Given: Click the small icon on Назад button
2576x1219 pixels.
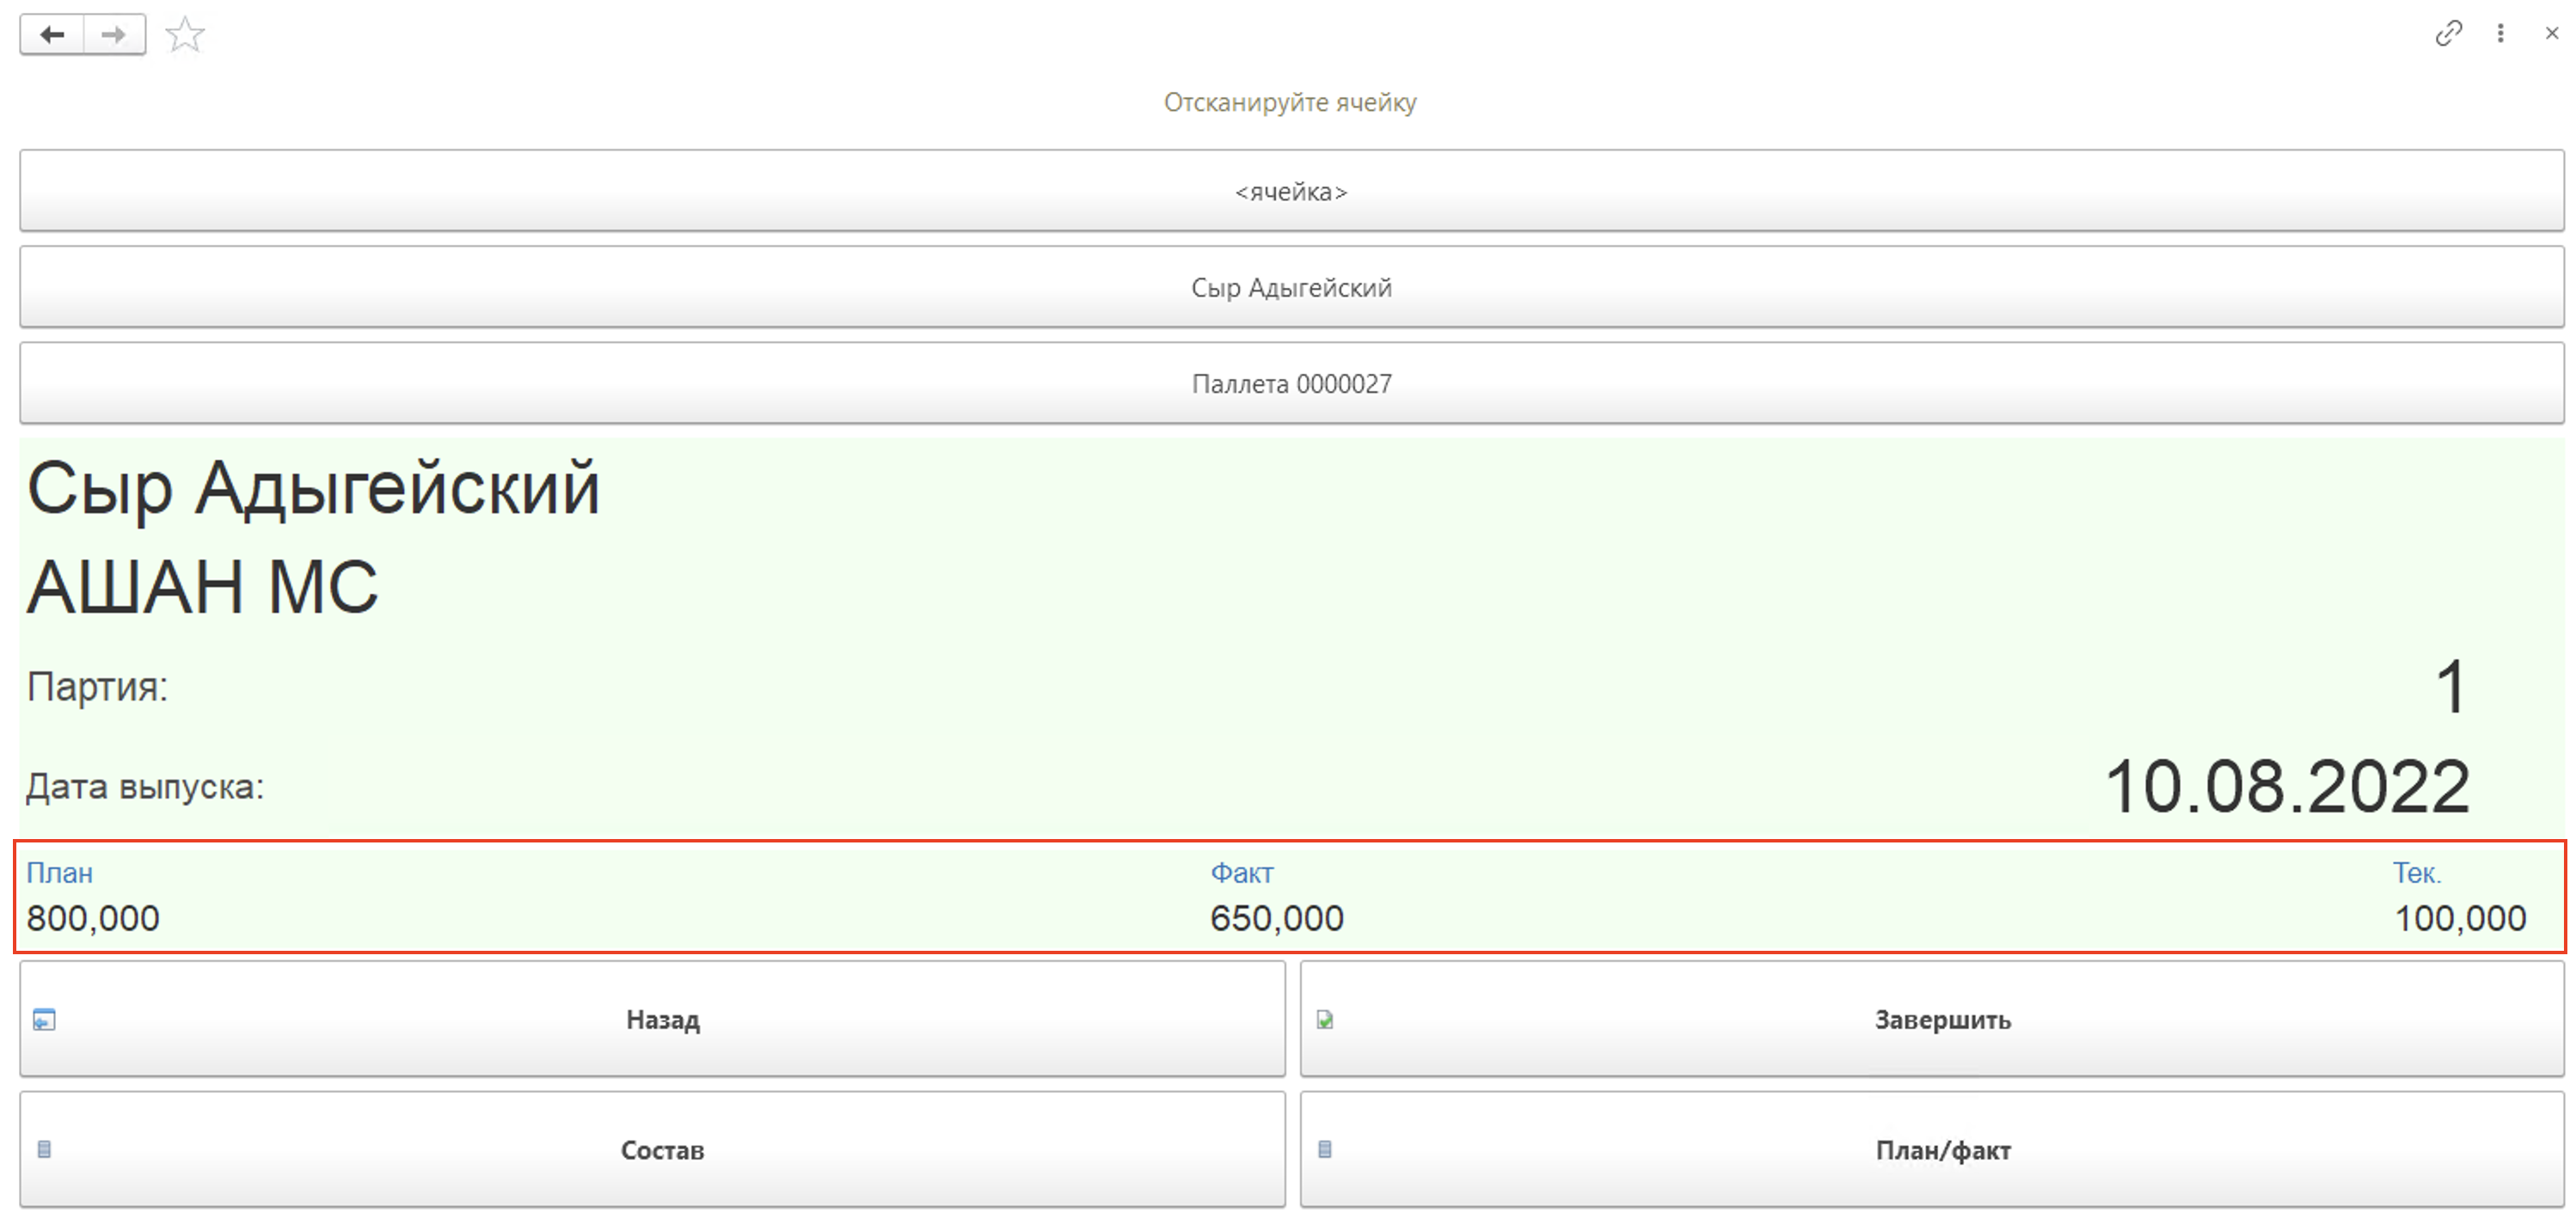Looking at the screenshot, I should coord(44,1020).
